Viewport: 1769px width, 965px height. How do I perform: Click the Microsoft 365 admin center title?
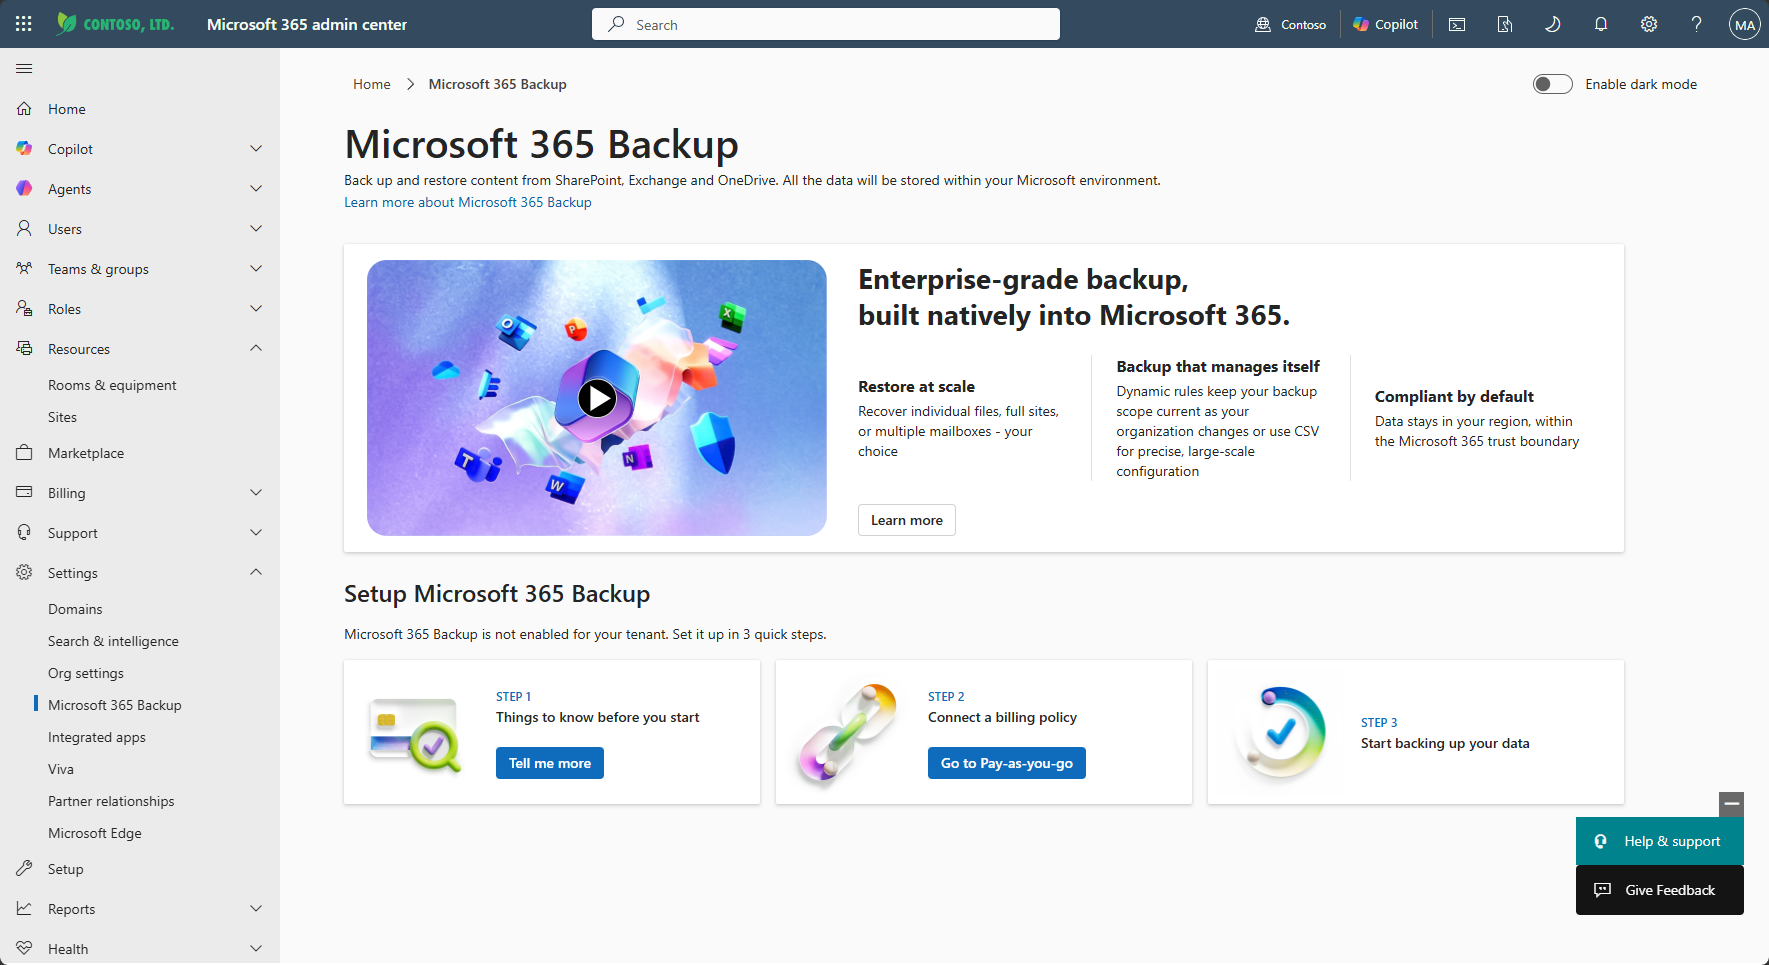pyautogui.click(x=307, y=24)
